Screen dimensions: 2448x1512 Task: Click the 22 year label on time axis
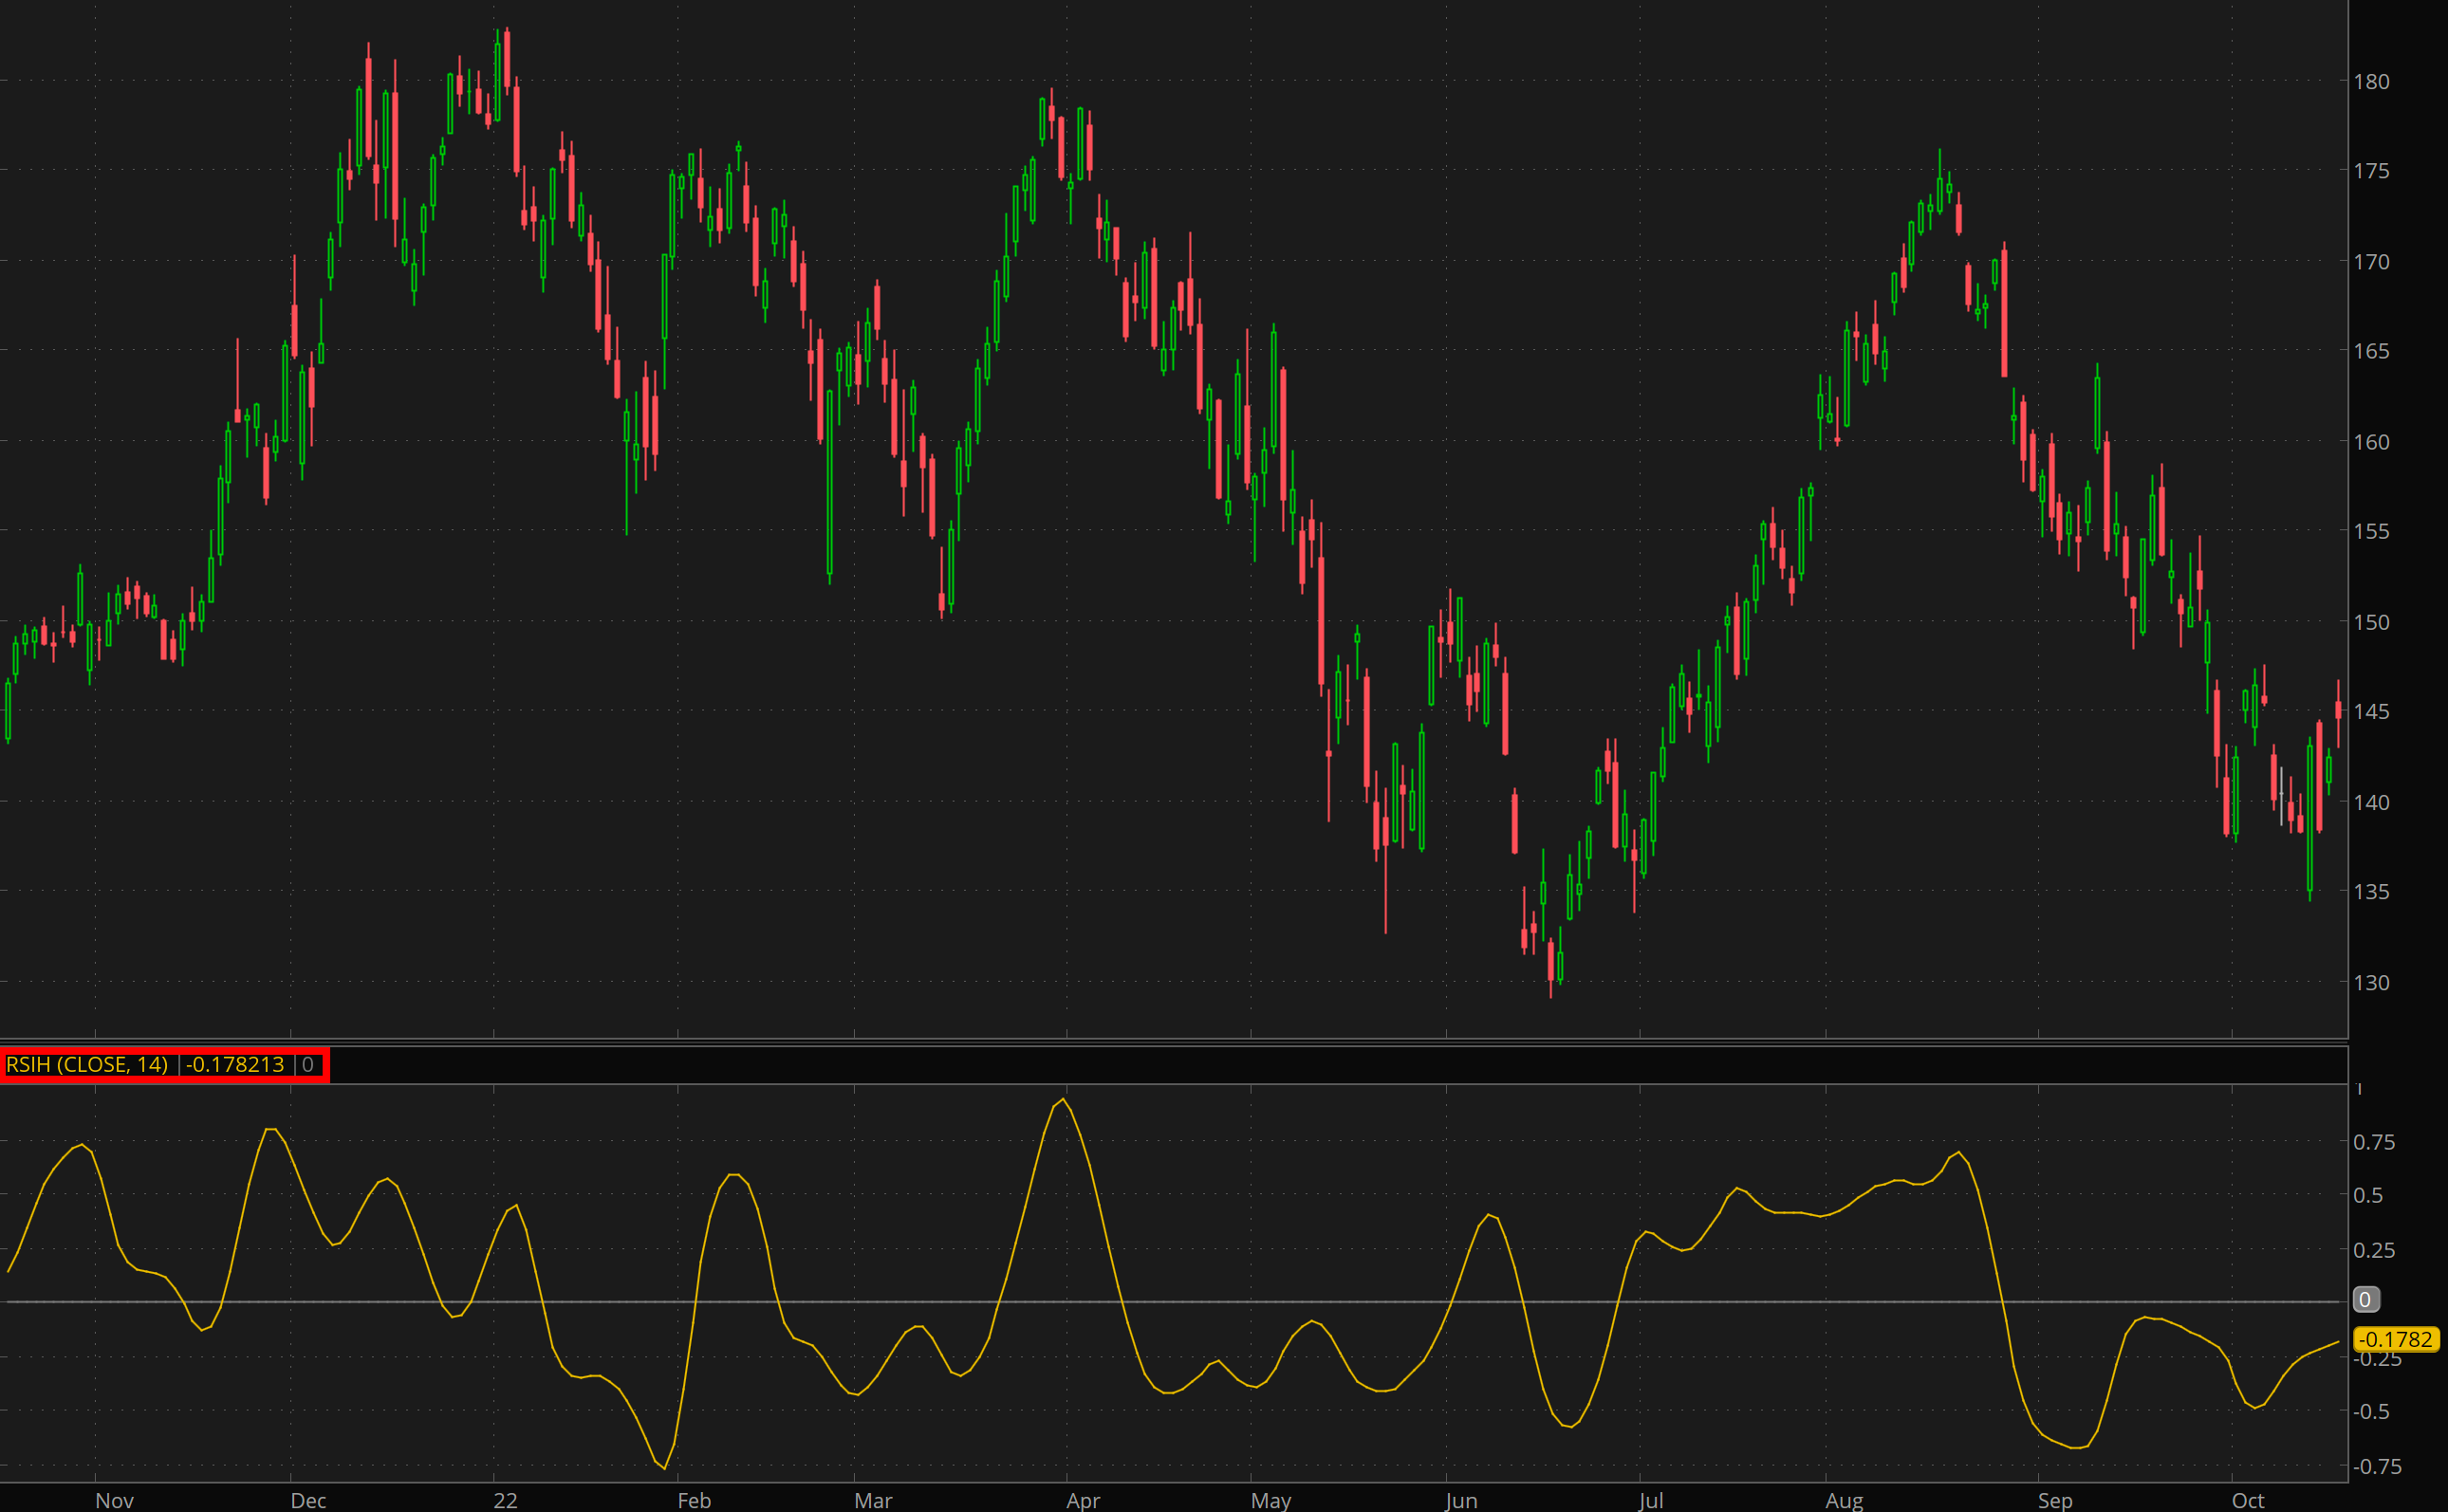click(505, 1500)
